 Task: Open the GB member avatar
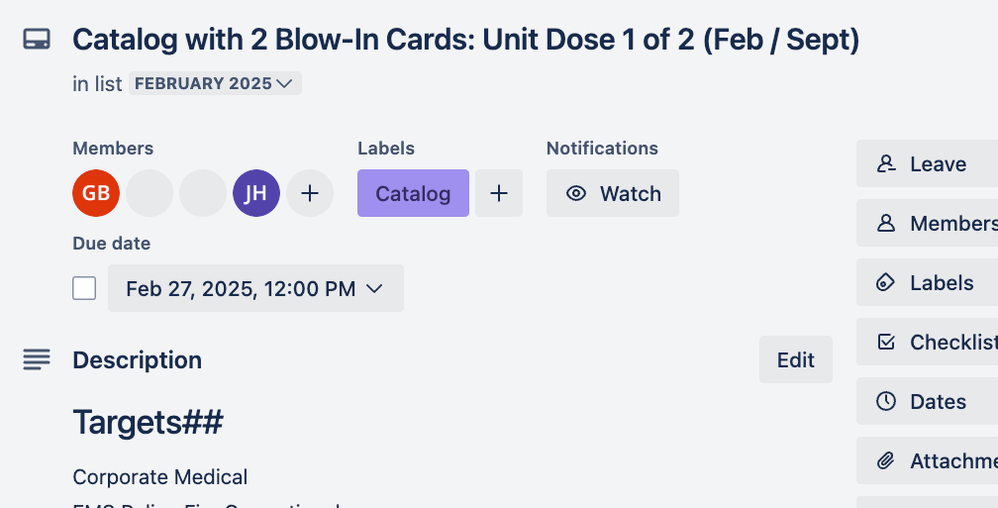point(96,193)
